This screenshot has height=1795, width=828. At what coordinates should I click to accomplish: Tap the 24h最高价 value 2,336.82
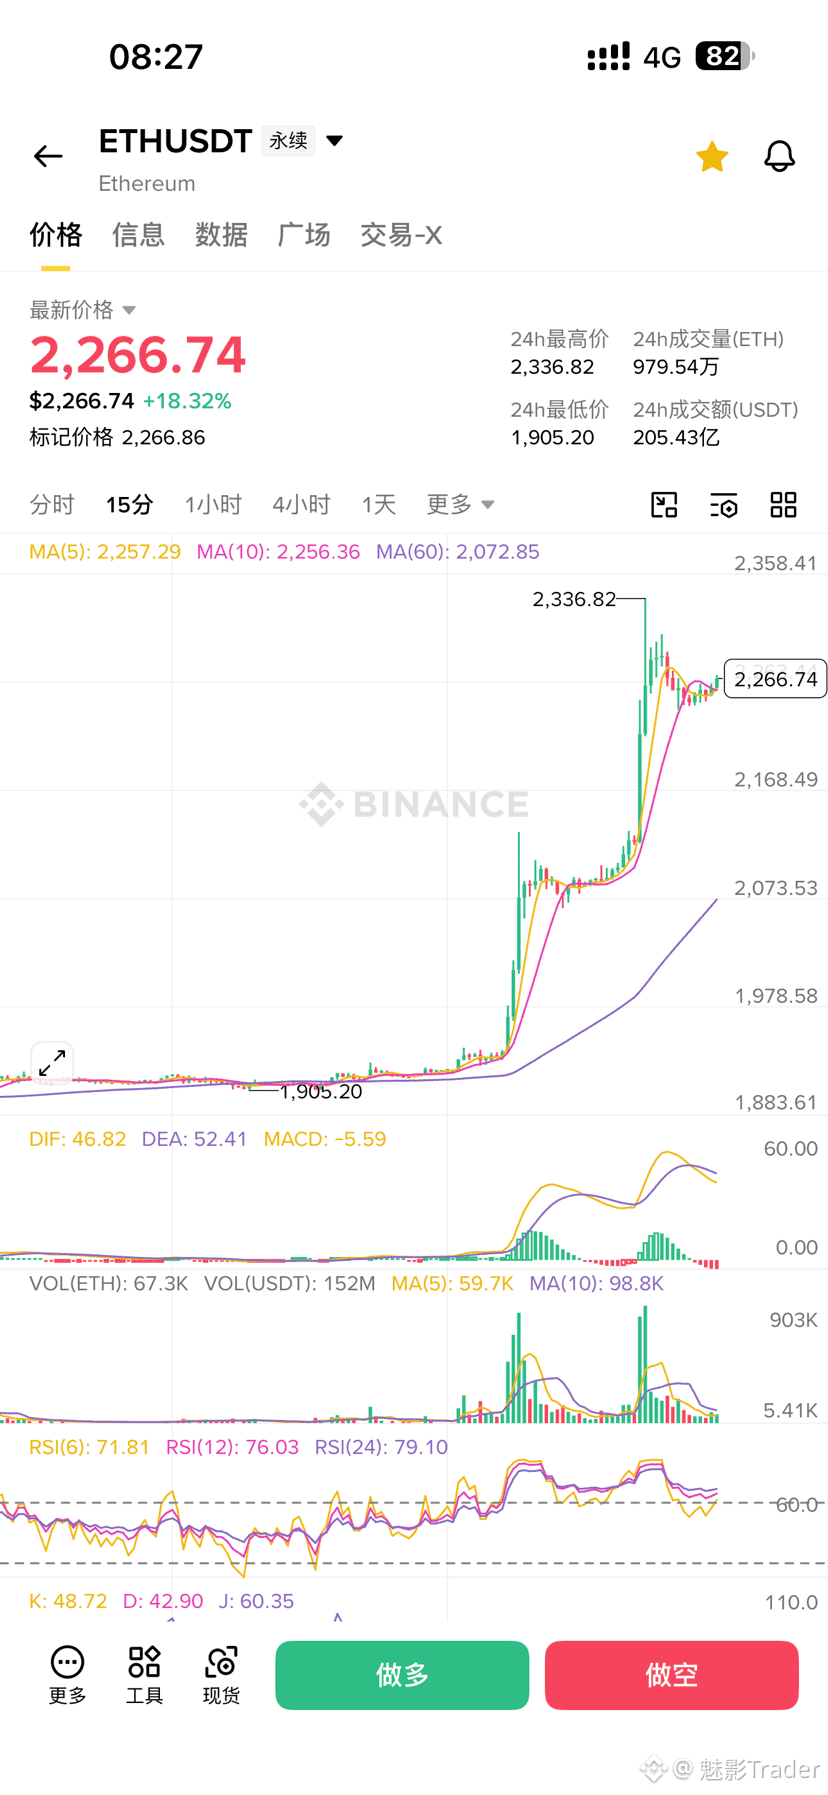tap(553, 367)
